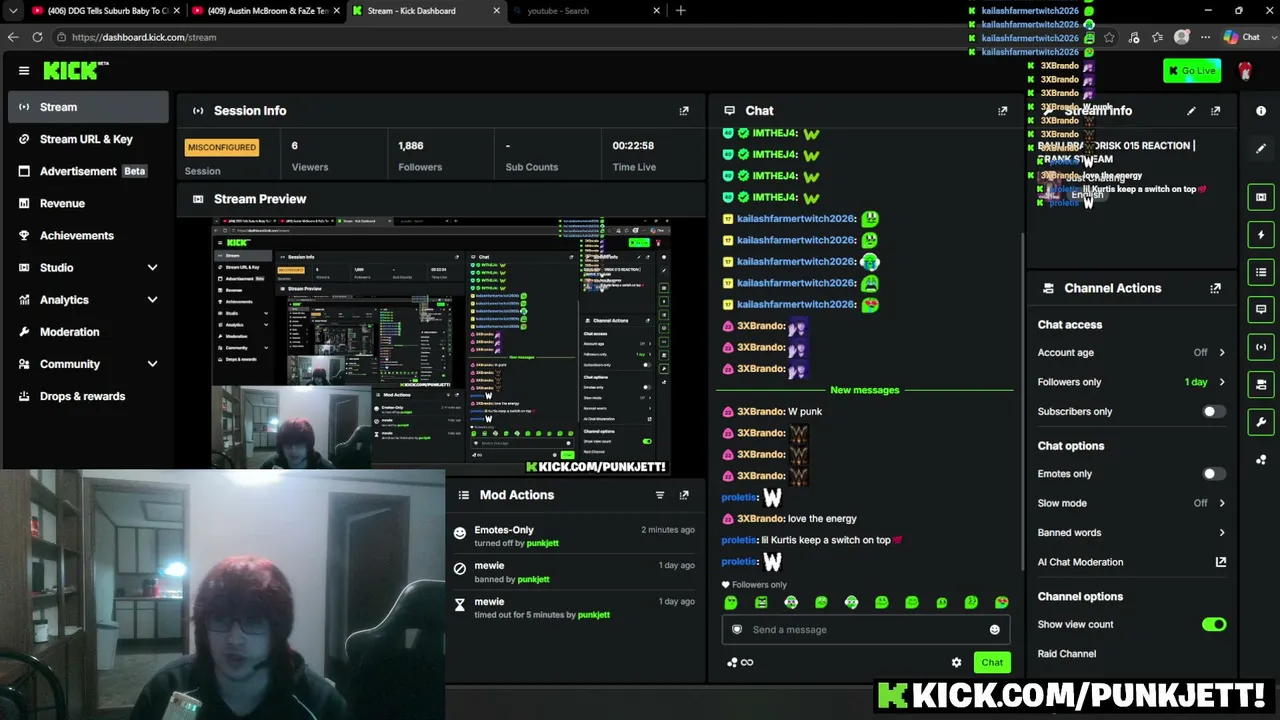
Task: Toggle the broadcast signal widget in right rail
Action: [x=1261, y=347]
